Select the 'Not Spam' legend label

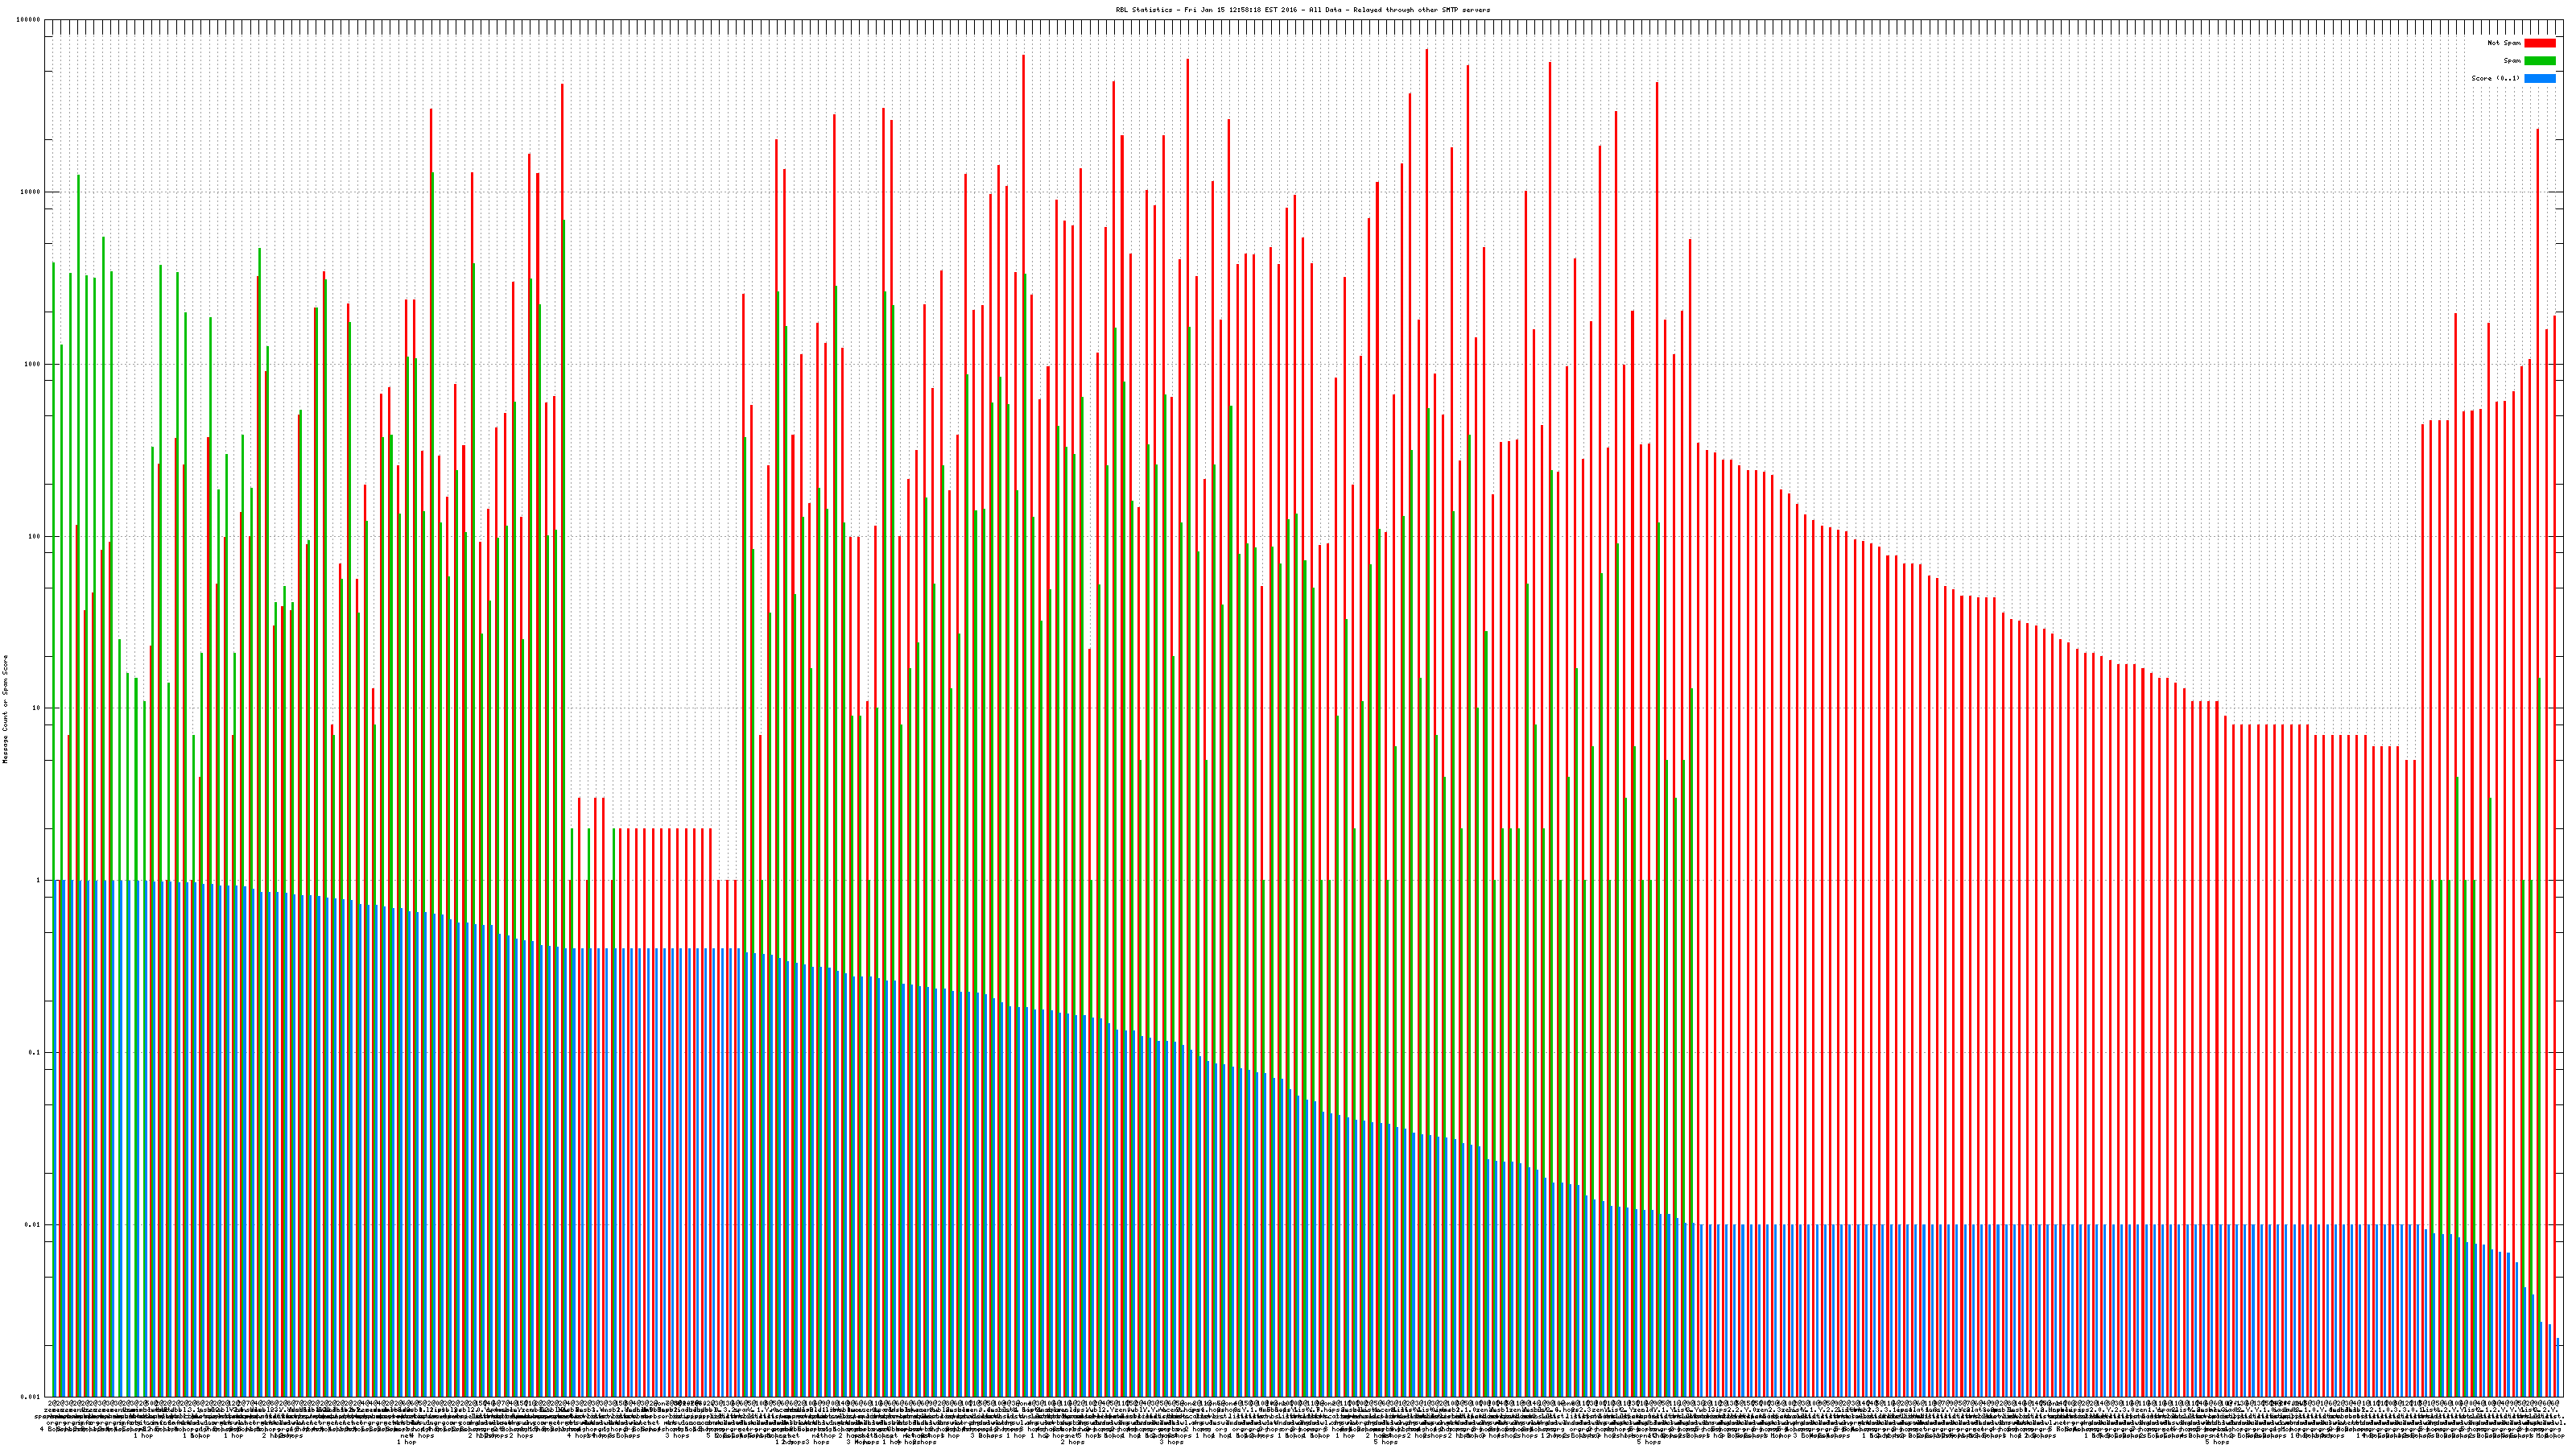[2504, 43]
